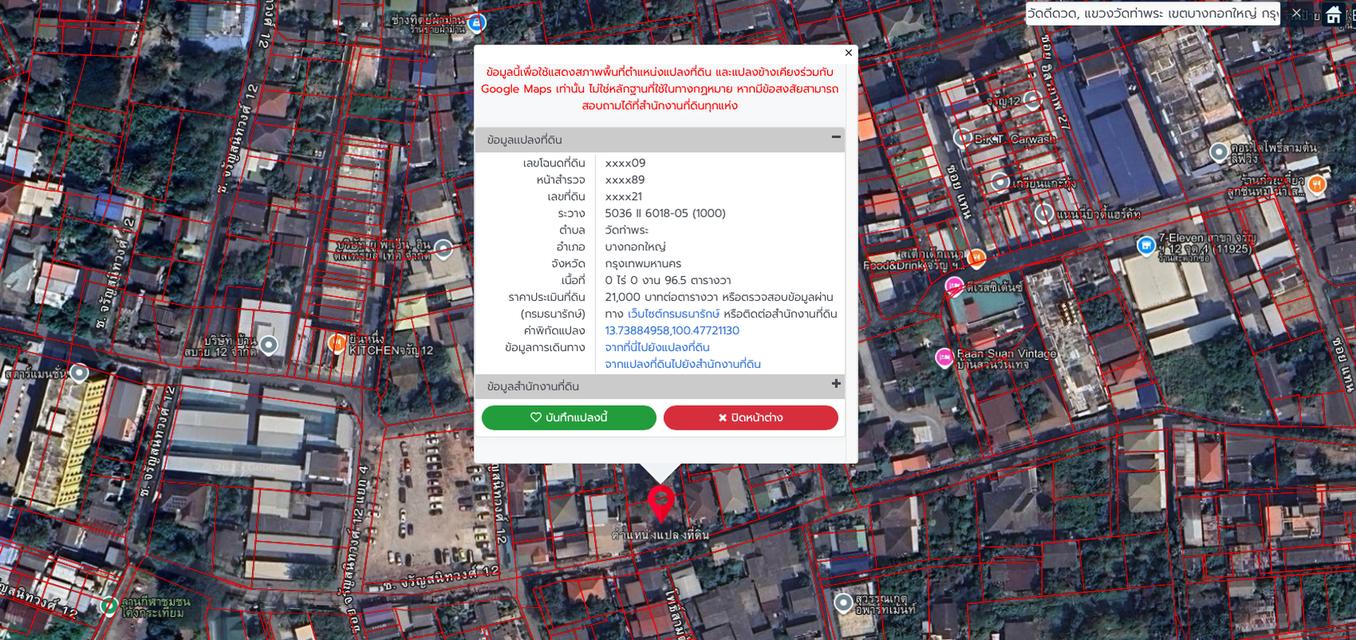1356x640 pixels.
Task: Click the address search field at top right
Action: pos(1152,14)
